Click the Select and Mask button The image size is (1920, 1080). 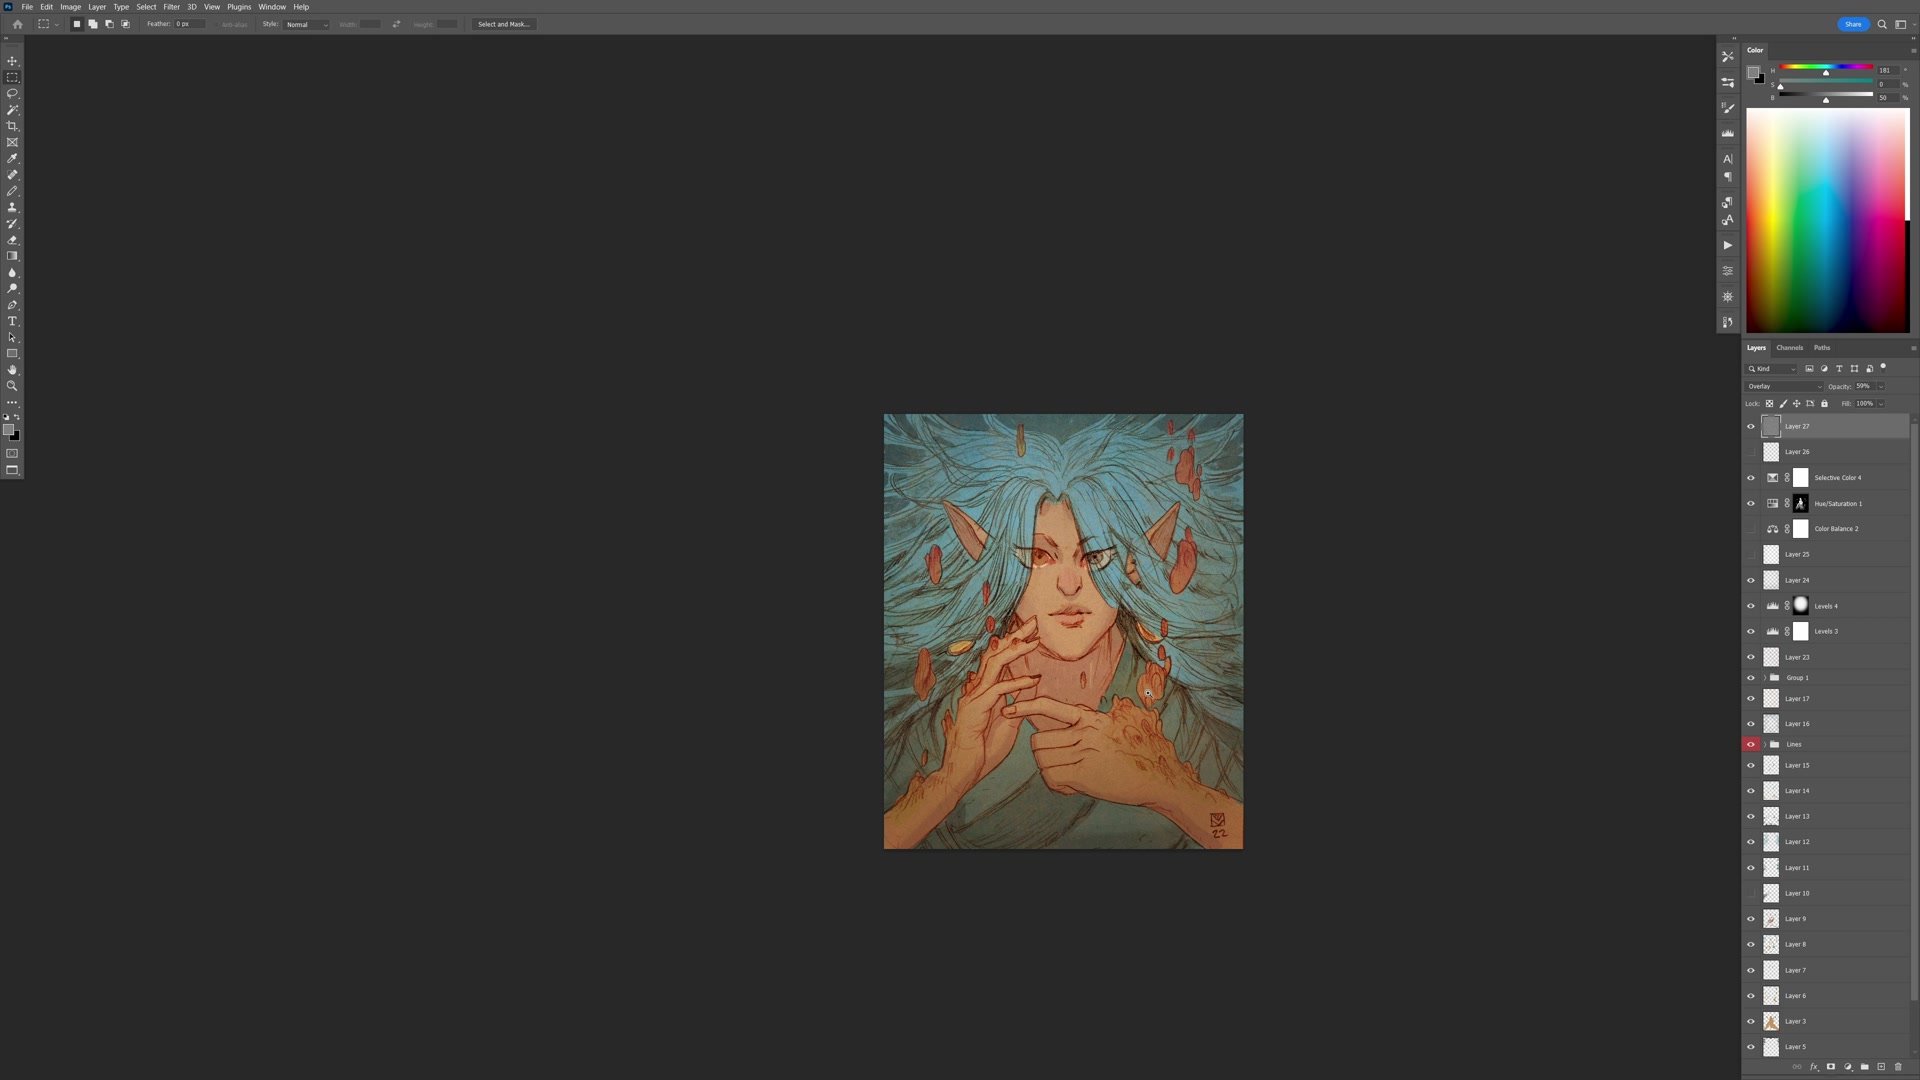[504, 23]
